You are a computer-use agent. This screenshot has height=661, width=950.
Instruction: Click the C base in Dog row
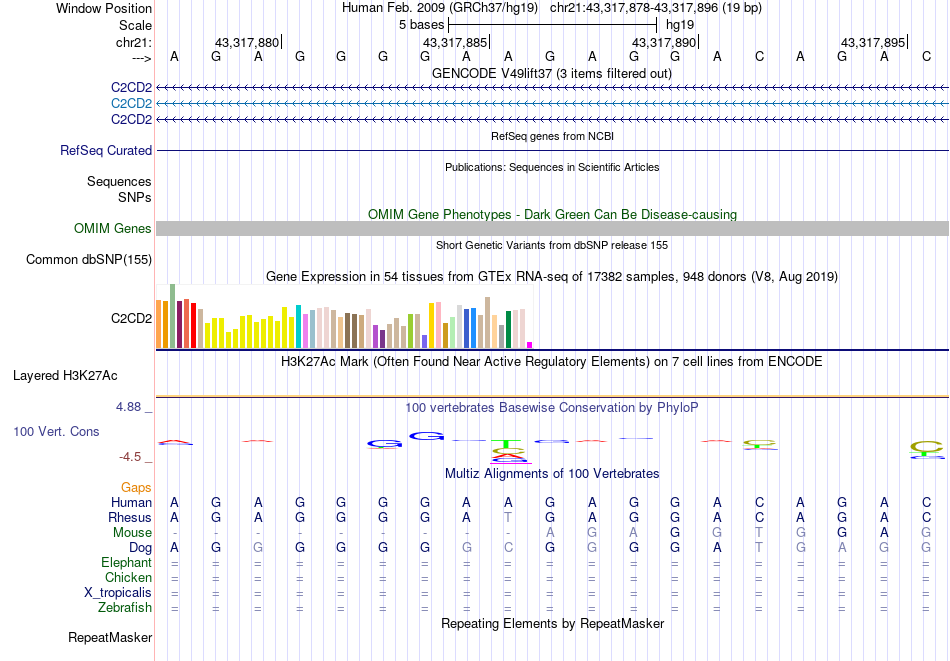[x=508, y=548]
